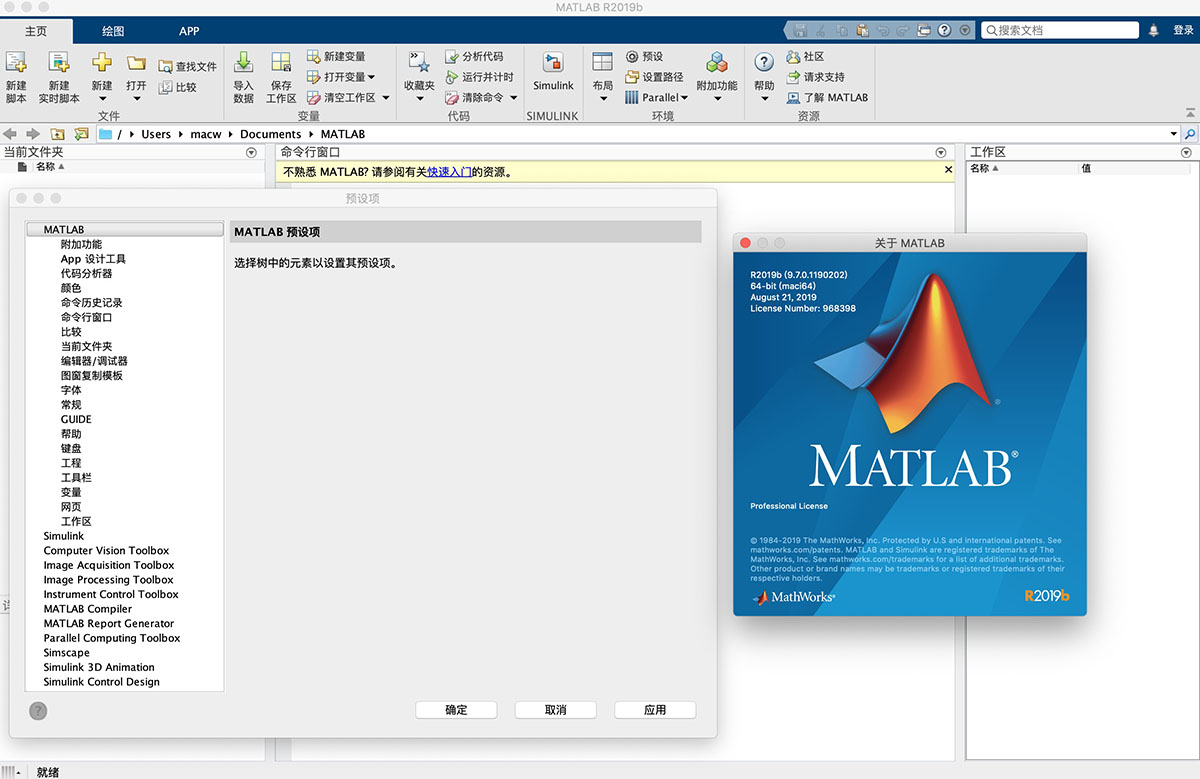The height and width of the screenshot is (779, 1200).
Task: Click the 社区 (Community) icon
Action: [793, 57]
